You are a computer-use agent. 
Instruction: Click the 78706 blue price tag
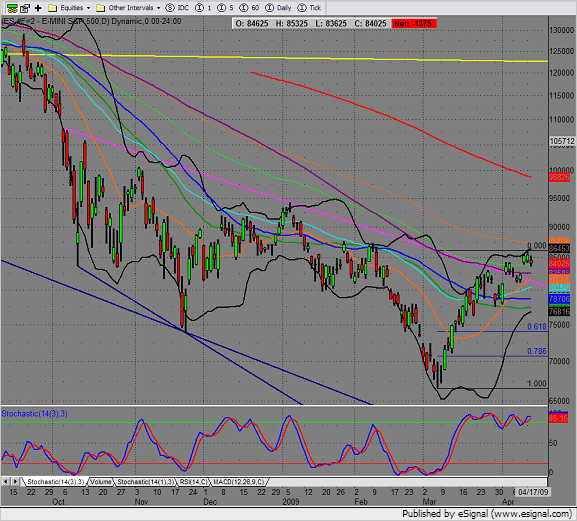click(559, 299)
